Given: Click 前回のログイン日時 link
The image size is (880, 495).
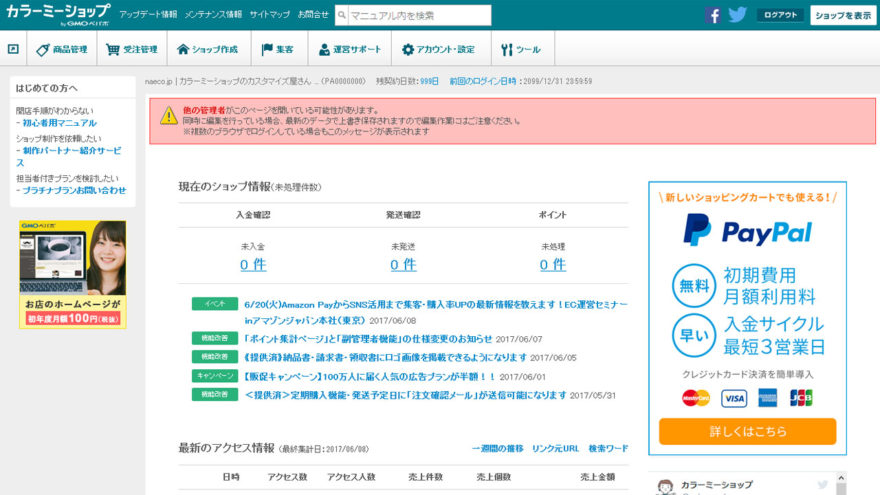Looking at the screenshot, I should 483,81.
